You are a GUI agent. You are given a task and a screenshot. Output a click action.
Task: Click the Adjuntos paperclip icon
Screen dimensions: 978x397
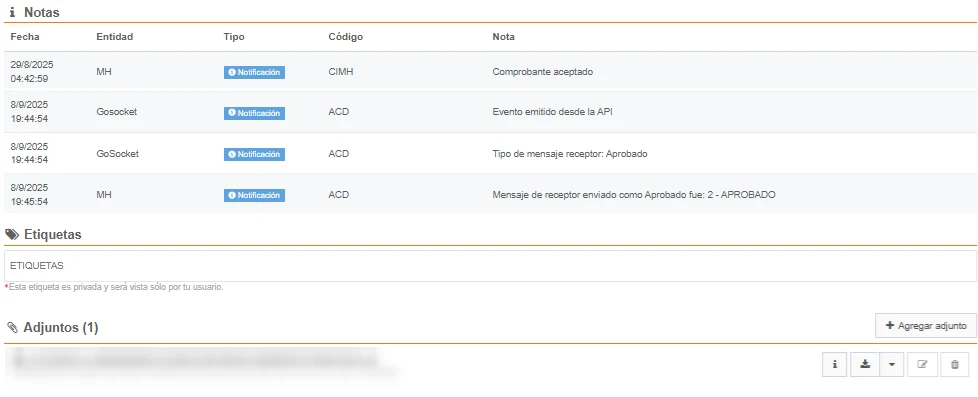coord(12,328)
